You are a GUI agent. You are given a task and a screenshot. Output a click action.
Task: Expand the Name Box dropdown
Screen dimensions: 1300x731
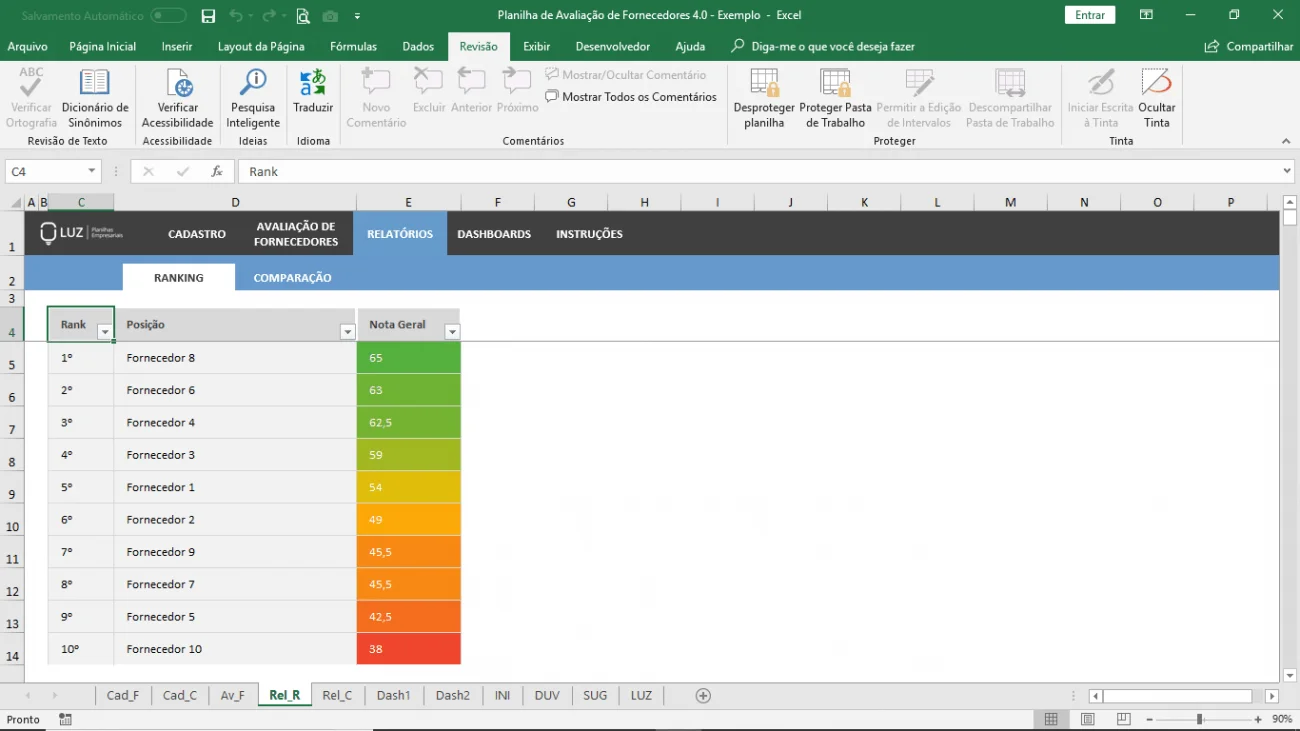(93, 172)
